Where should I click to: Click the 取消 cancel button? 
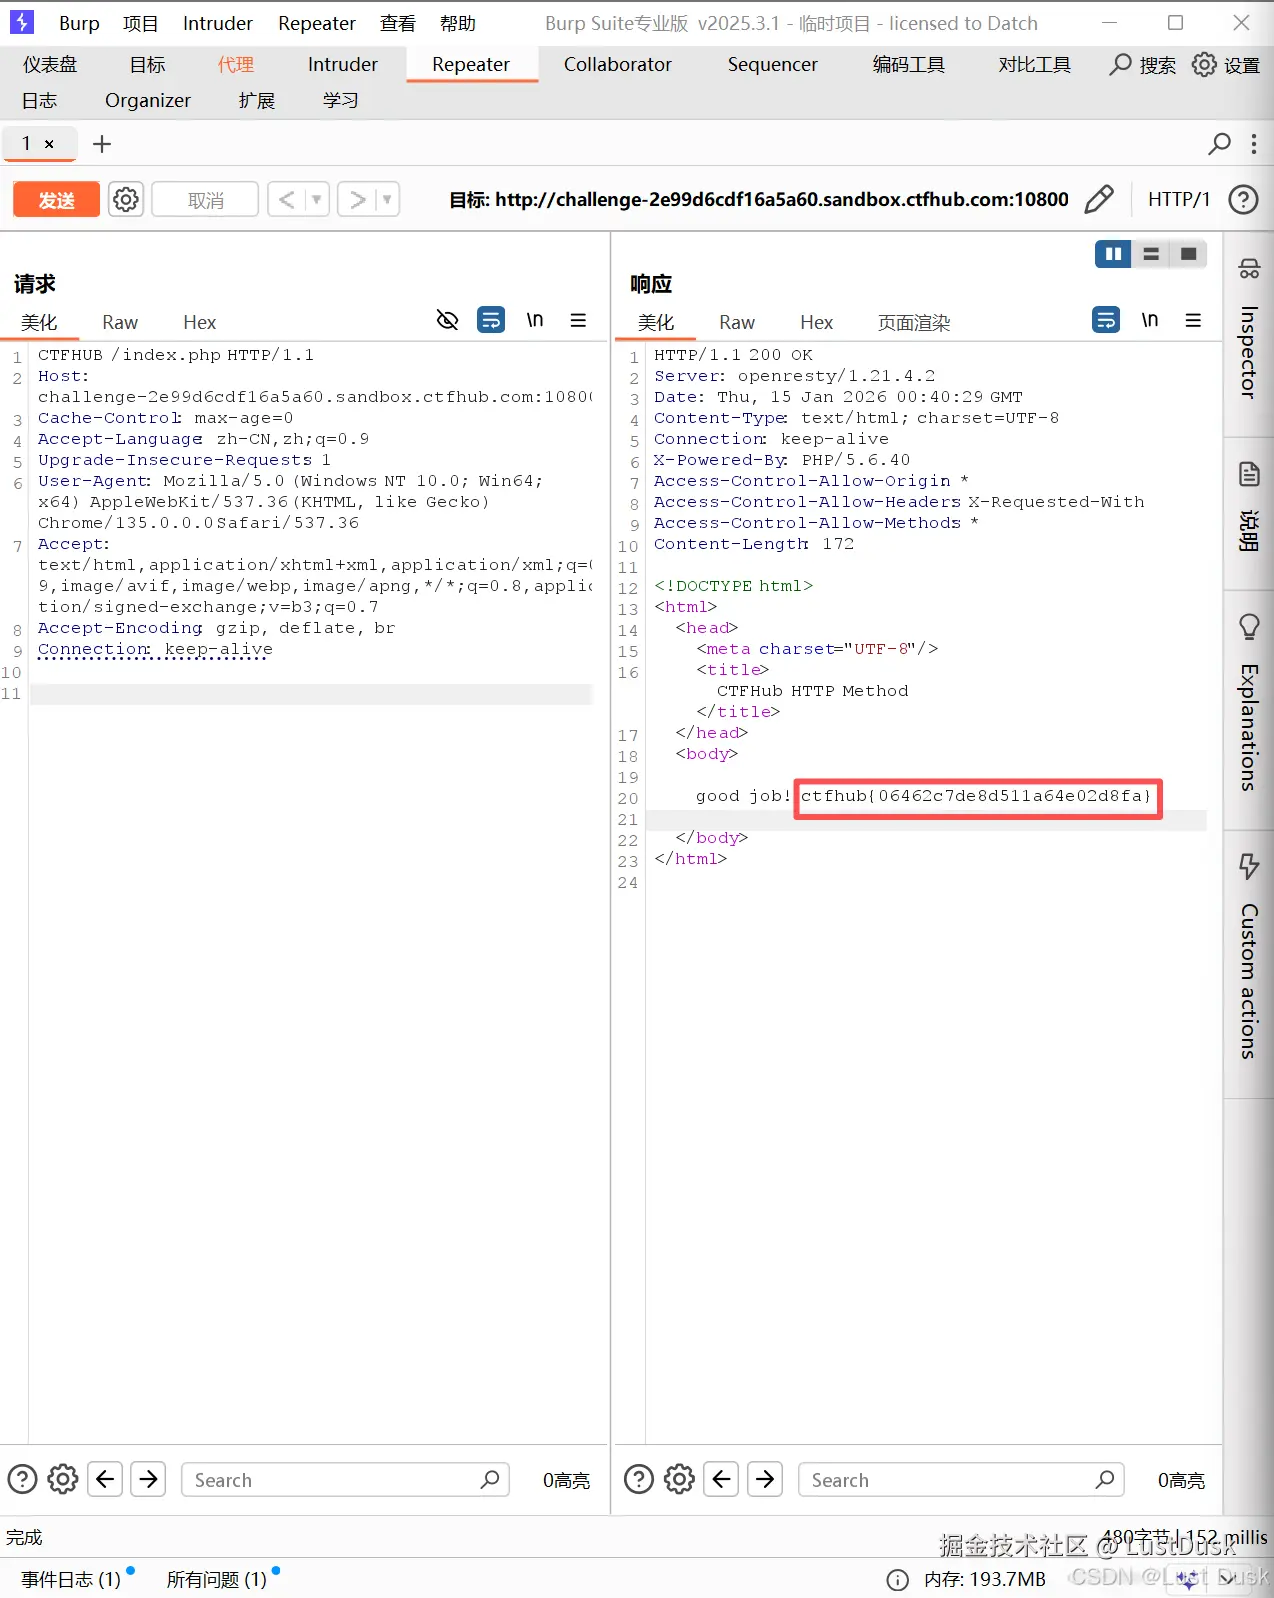click(x=205, y=200)
